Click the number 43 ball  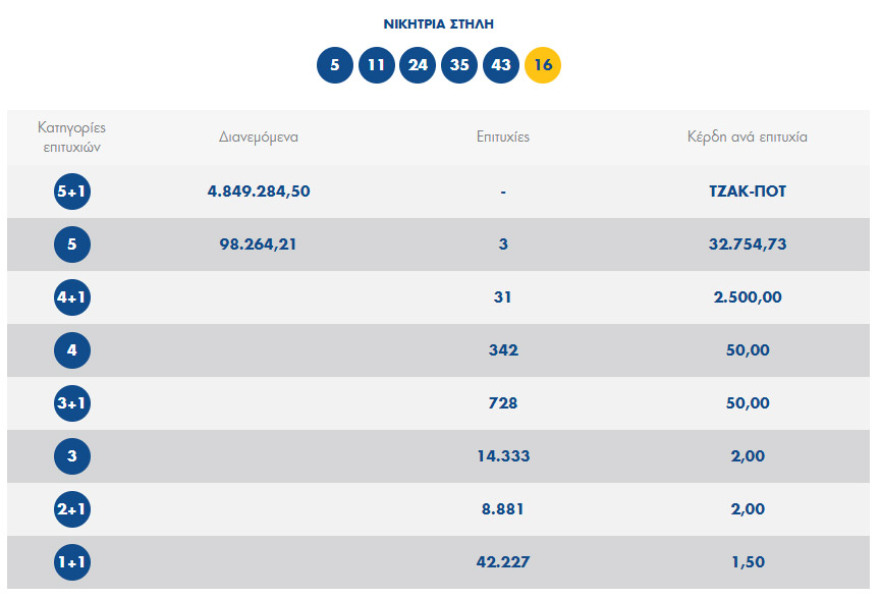pos(501,66)
